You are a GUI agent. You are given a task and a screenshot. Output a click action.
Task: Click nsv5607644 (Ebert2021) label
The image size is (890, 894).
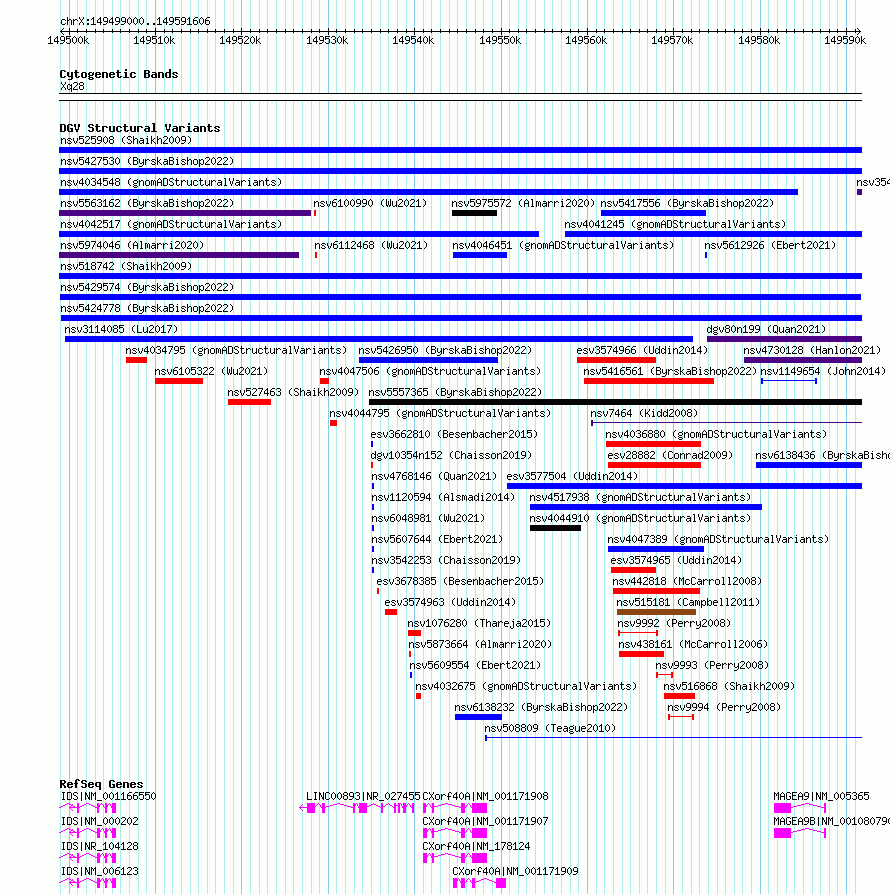[437, 540]
